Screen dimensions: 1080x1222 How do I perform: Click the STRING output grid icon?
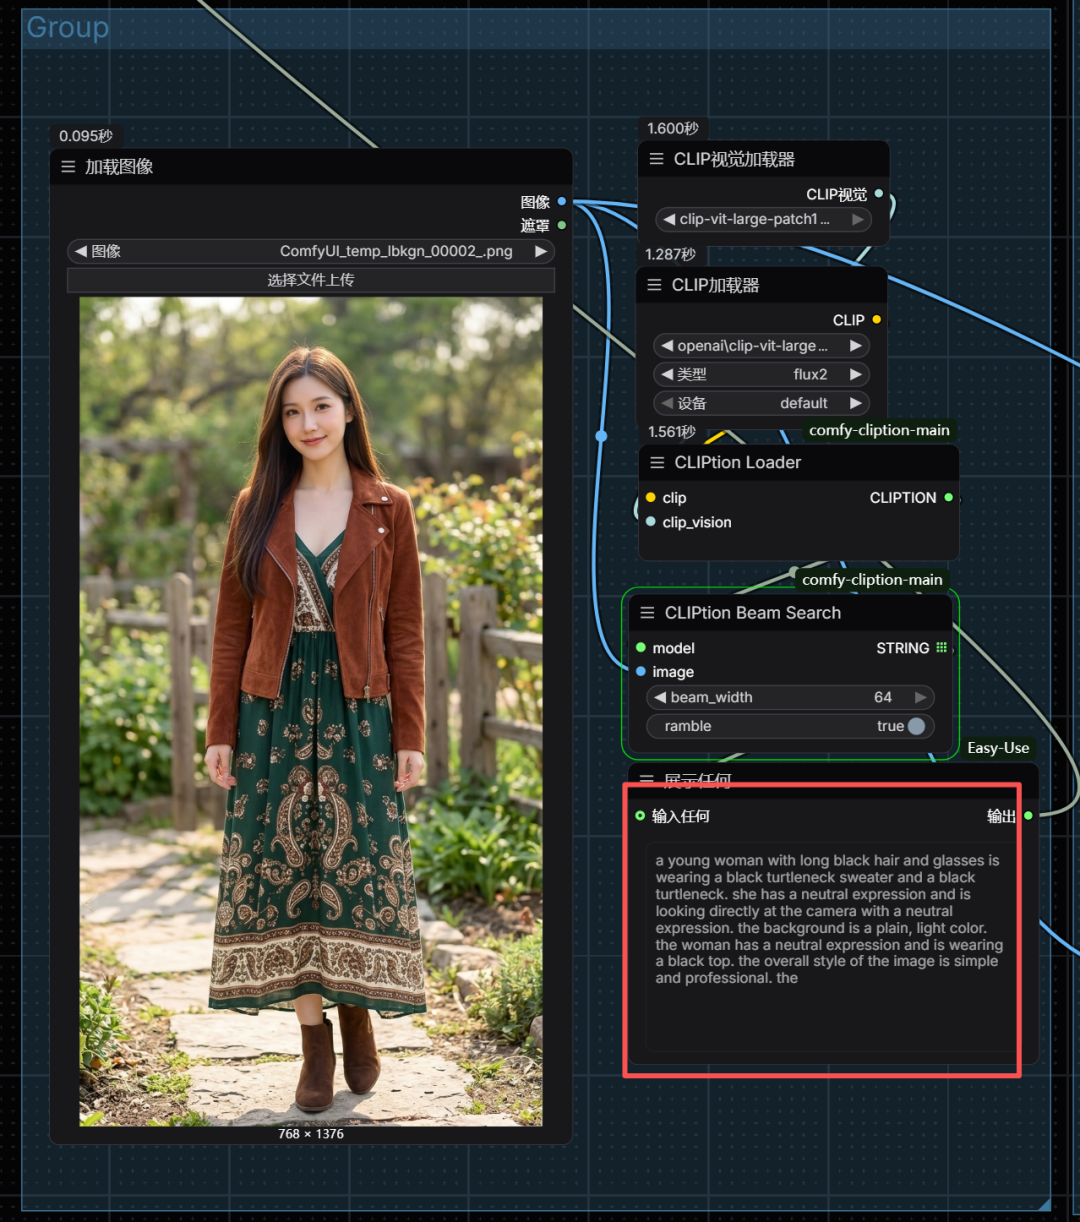pyautogui.click(x=941, y=648)
